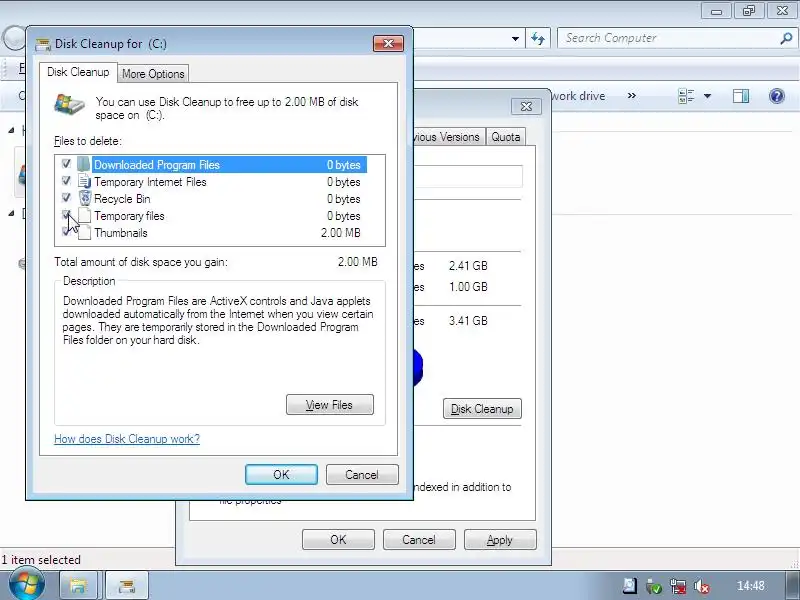Click the first tray notification icon
The width and height of the screenshot is (800, 600).
tap(630, 585)
